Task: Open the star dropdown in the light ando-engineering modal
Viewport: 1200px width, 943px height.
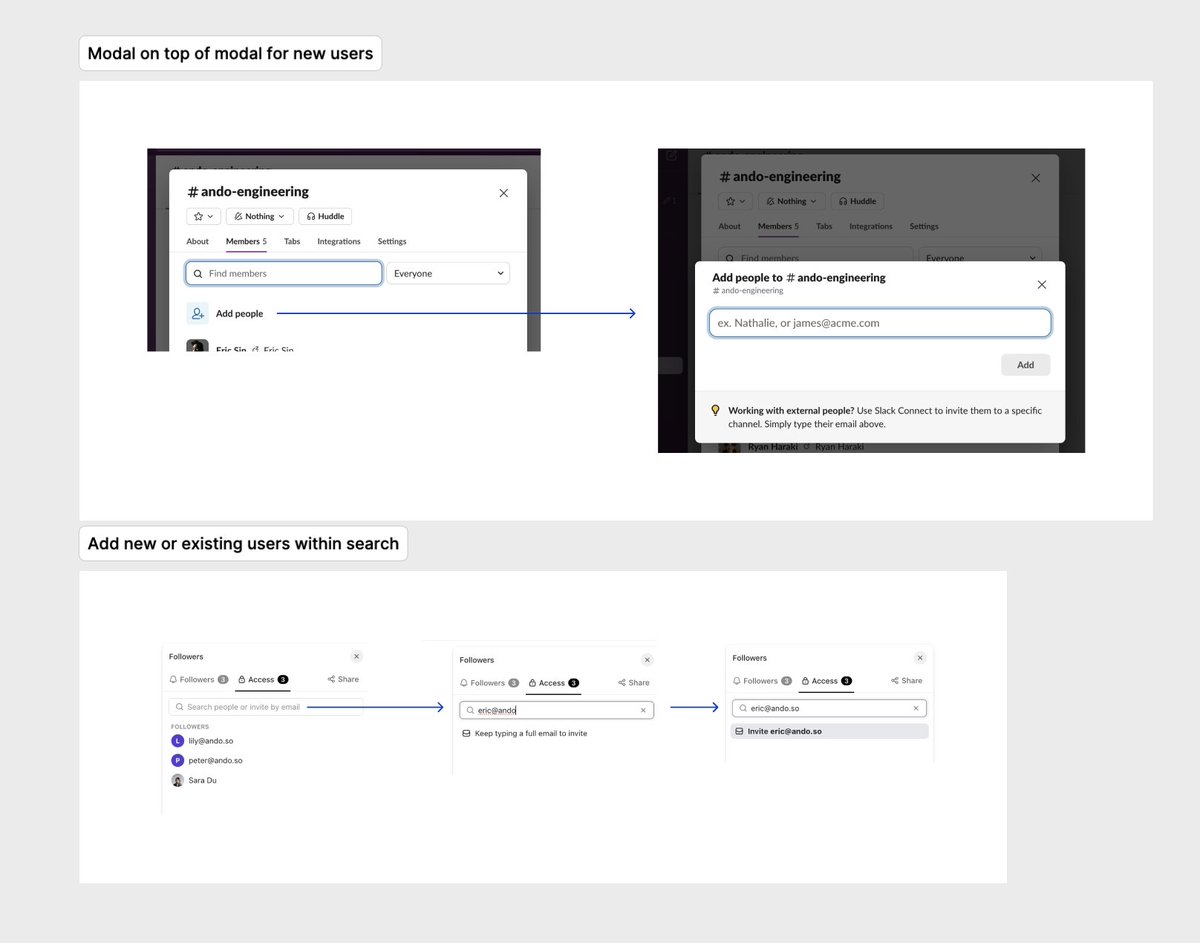Action: [x=203, y=216]
